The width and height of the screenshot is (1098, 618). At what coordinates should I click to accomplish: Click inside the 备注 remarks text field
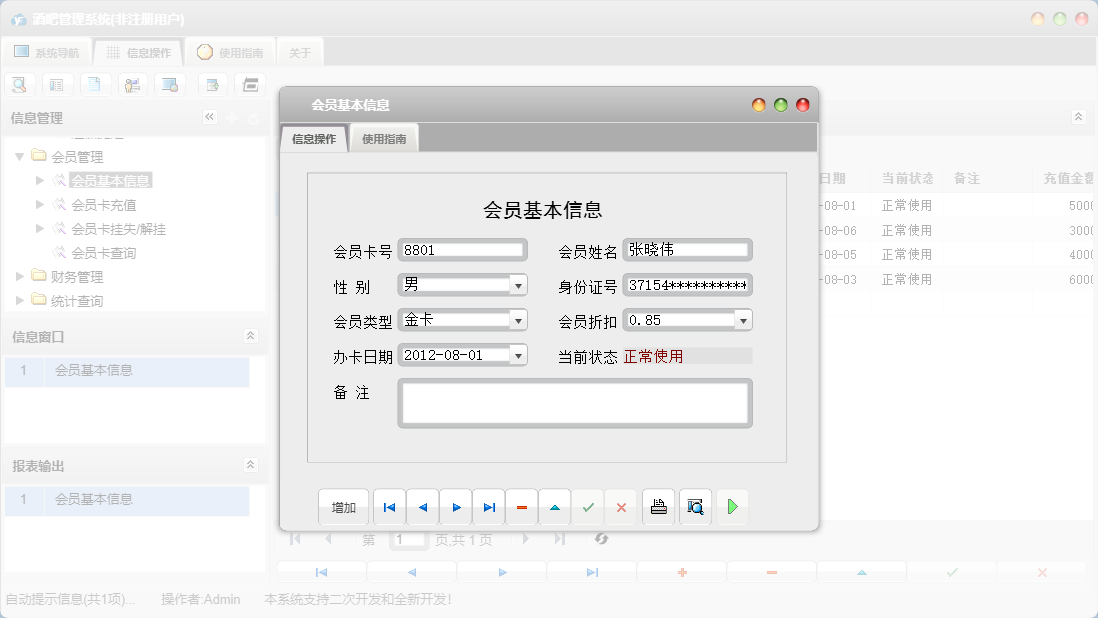click(x=575, y=402)
